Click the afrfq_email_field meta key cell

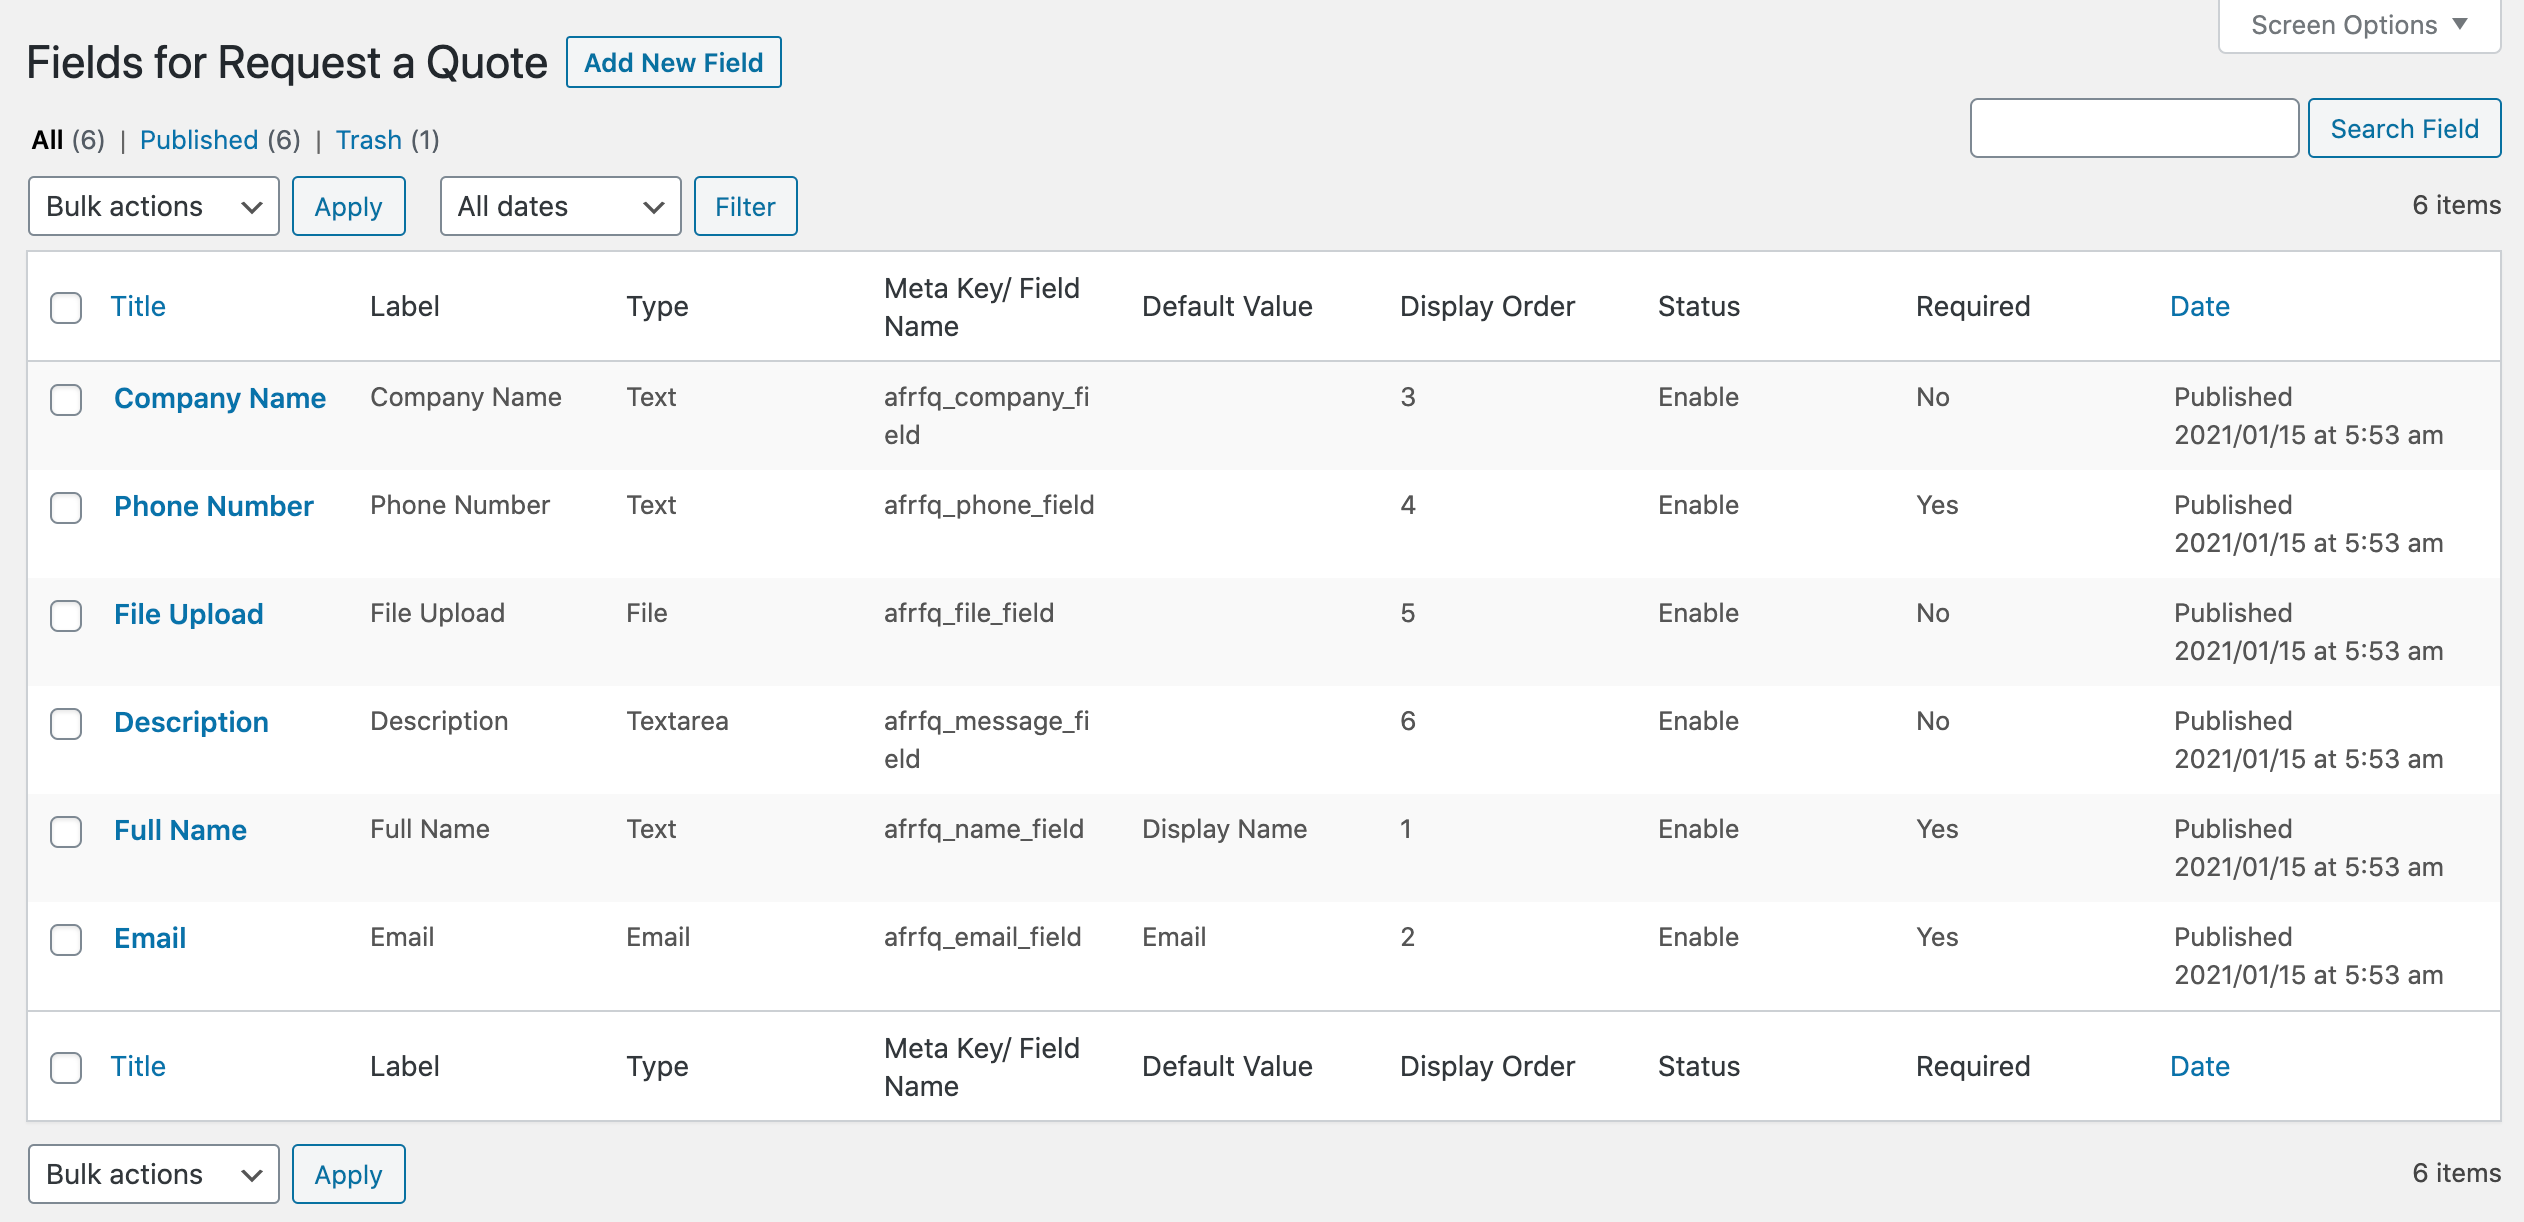coord(983,937)
